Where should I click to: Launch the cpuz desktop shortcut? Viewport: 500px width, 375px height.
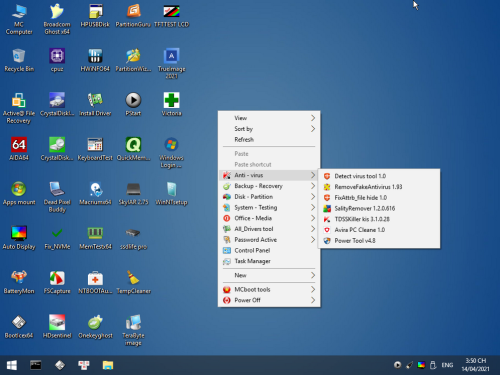point(57,60)
